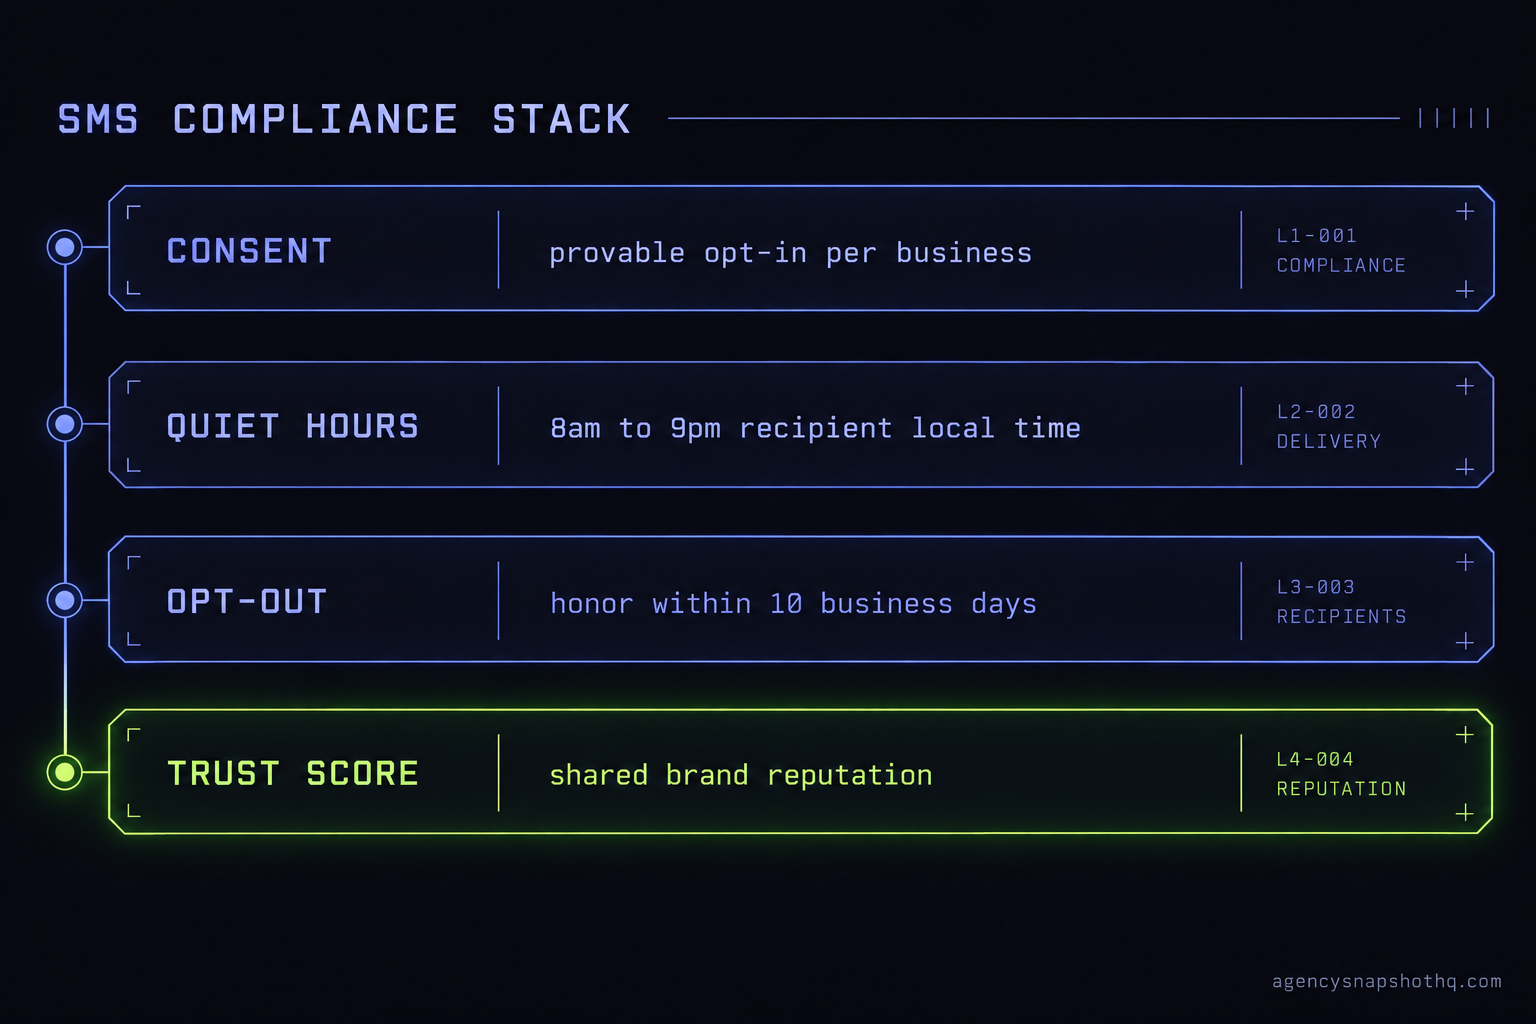Click the plus icon beside the COMPLIANCE label

click(1465, 290)
